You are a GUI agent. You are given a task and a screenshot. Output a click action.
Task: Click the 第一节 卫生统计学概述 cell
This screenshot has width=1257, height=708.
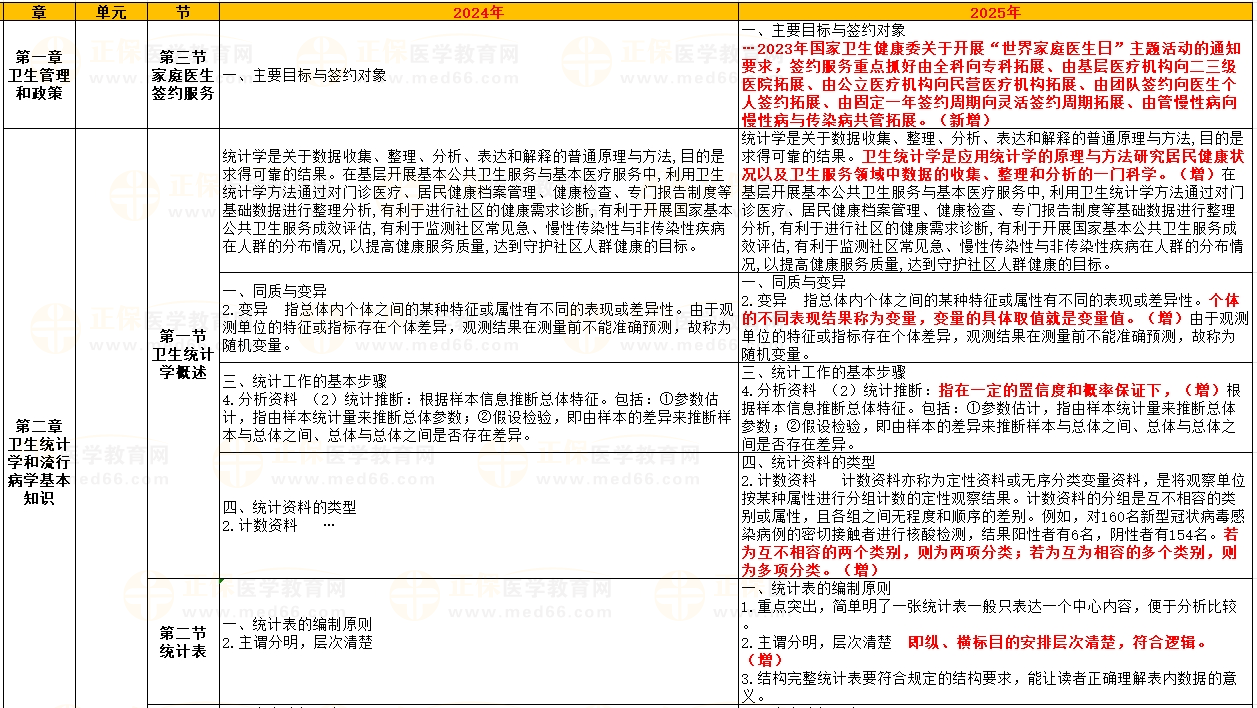click(183, 352)
